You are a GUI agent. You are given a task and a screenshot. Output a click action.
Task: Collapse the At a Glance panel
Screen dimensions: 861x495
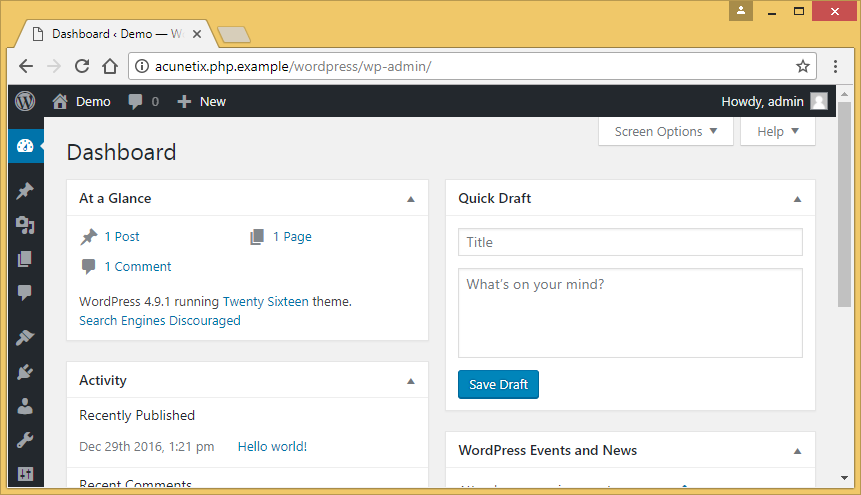(x=411, y=199)
